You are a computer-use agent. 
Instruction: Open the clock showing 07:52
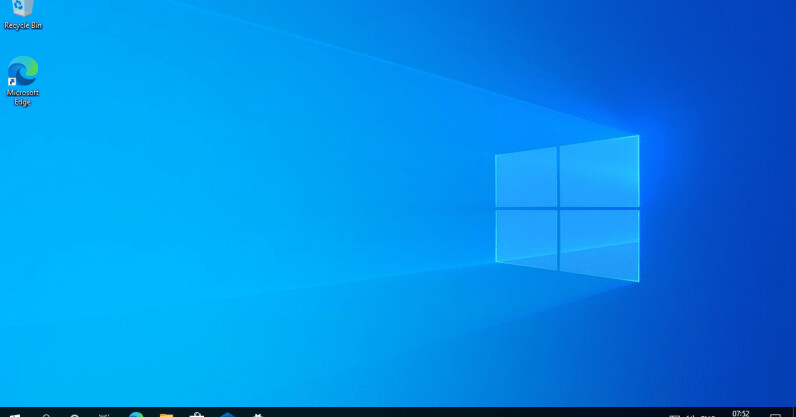pyautogui.click(x=741, y=413)
